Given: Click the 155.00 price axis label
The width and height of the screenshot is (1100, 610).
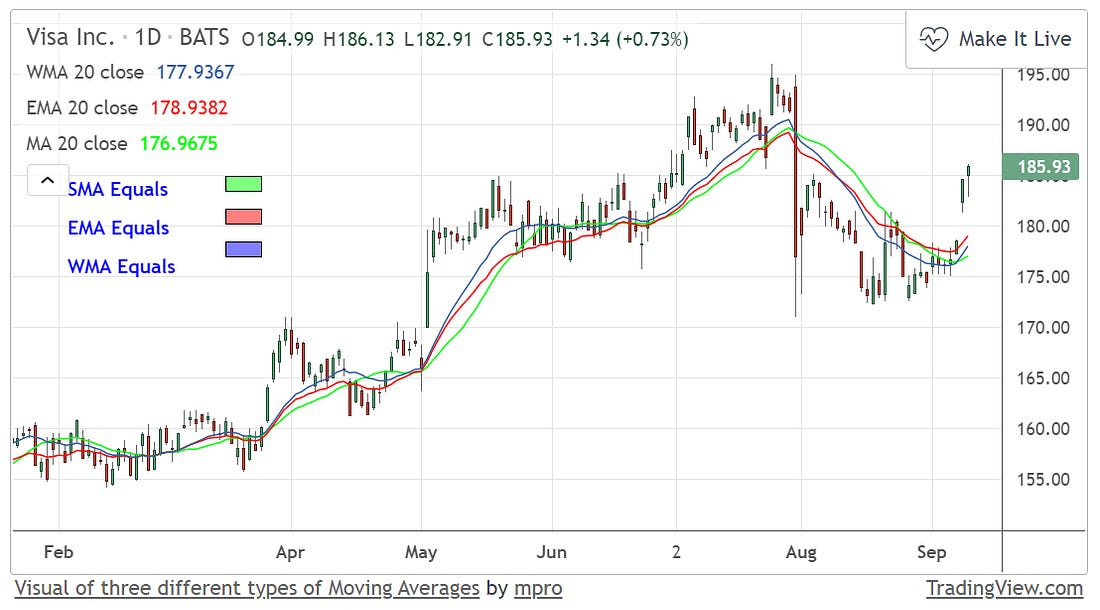Looking at the screenshot, I should coord(1043,480).
